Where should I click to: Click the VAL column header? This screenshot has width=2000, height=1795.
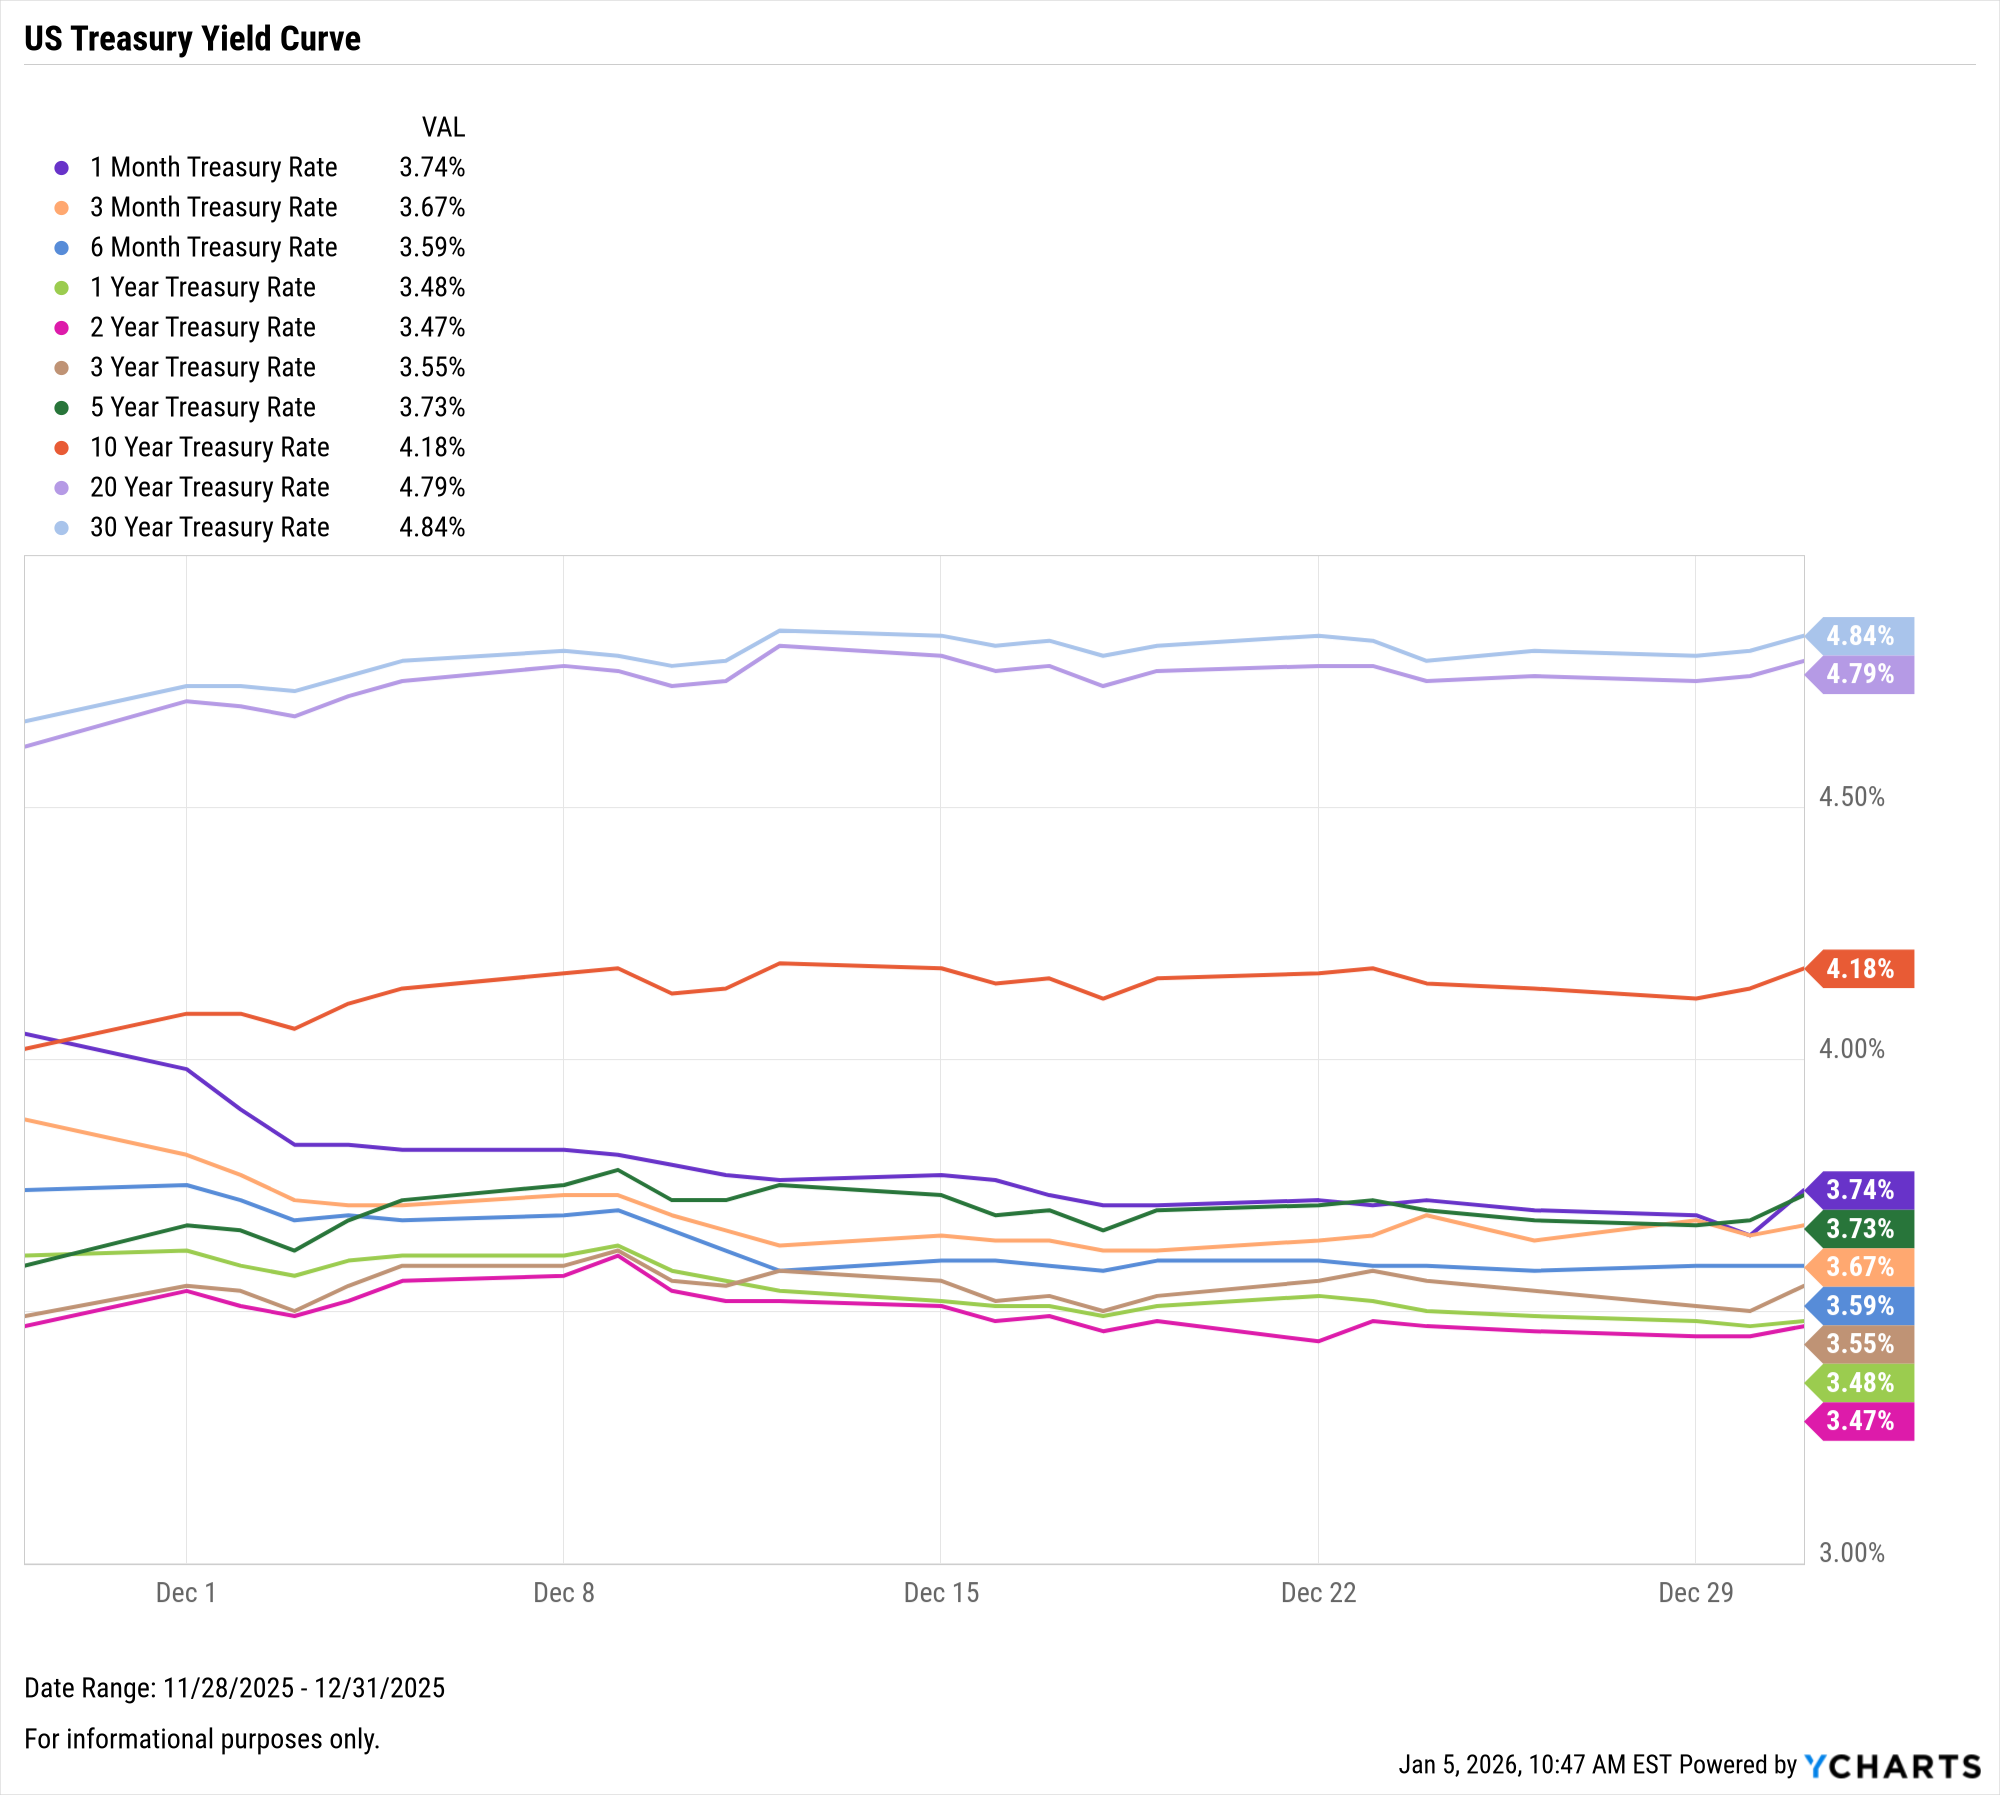(443, 127)
